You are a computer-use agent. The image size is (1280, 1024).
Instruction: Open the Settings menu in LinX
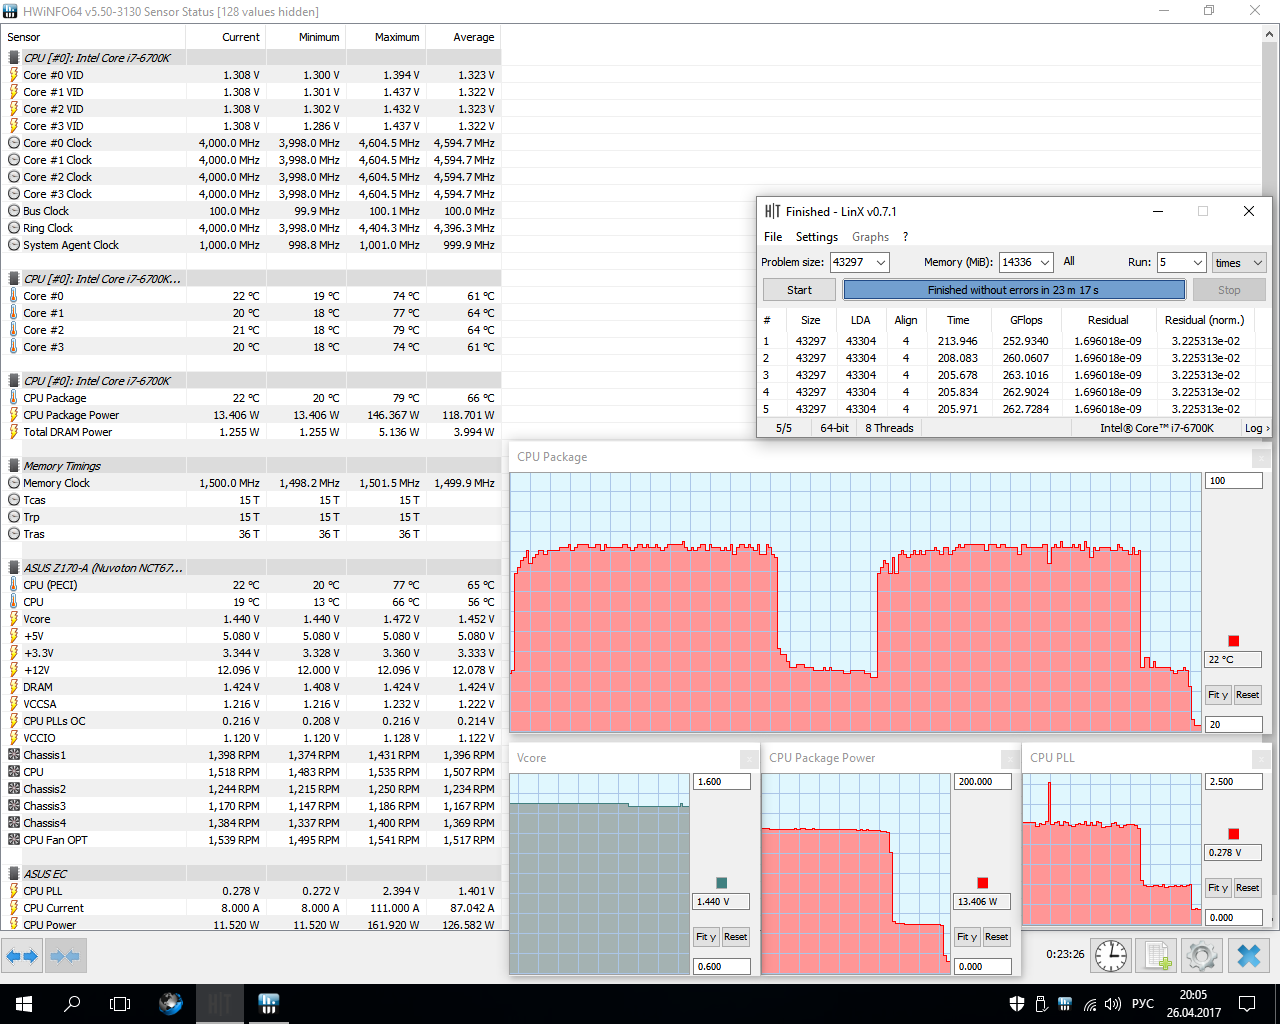pyautogui.click(x=817, y=237)
